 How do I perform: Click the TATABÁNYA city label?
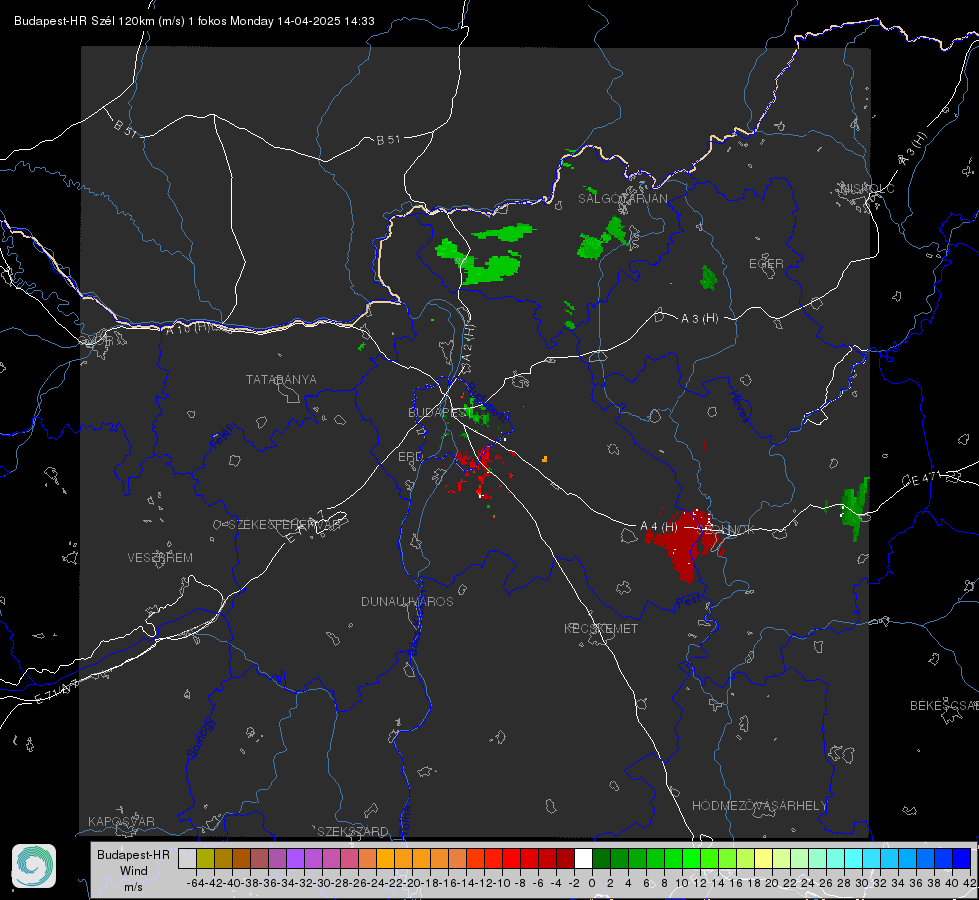point(281,379)
